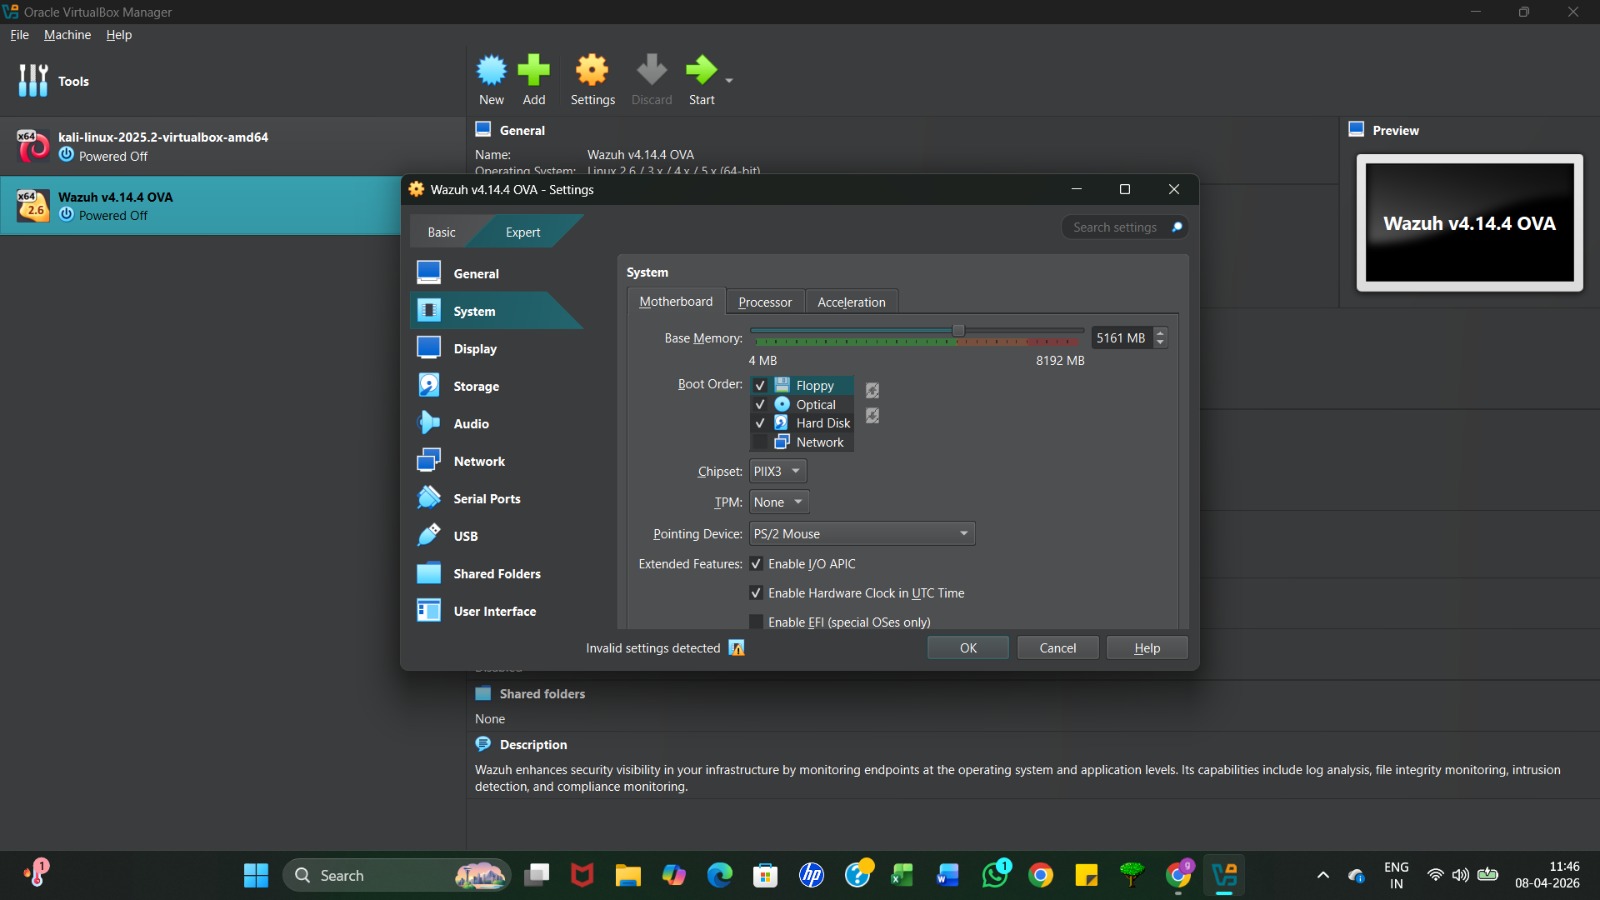Open the TPM dropdown
1600x900 pixels.
click(779, 502)
